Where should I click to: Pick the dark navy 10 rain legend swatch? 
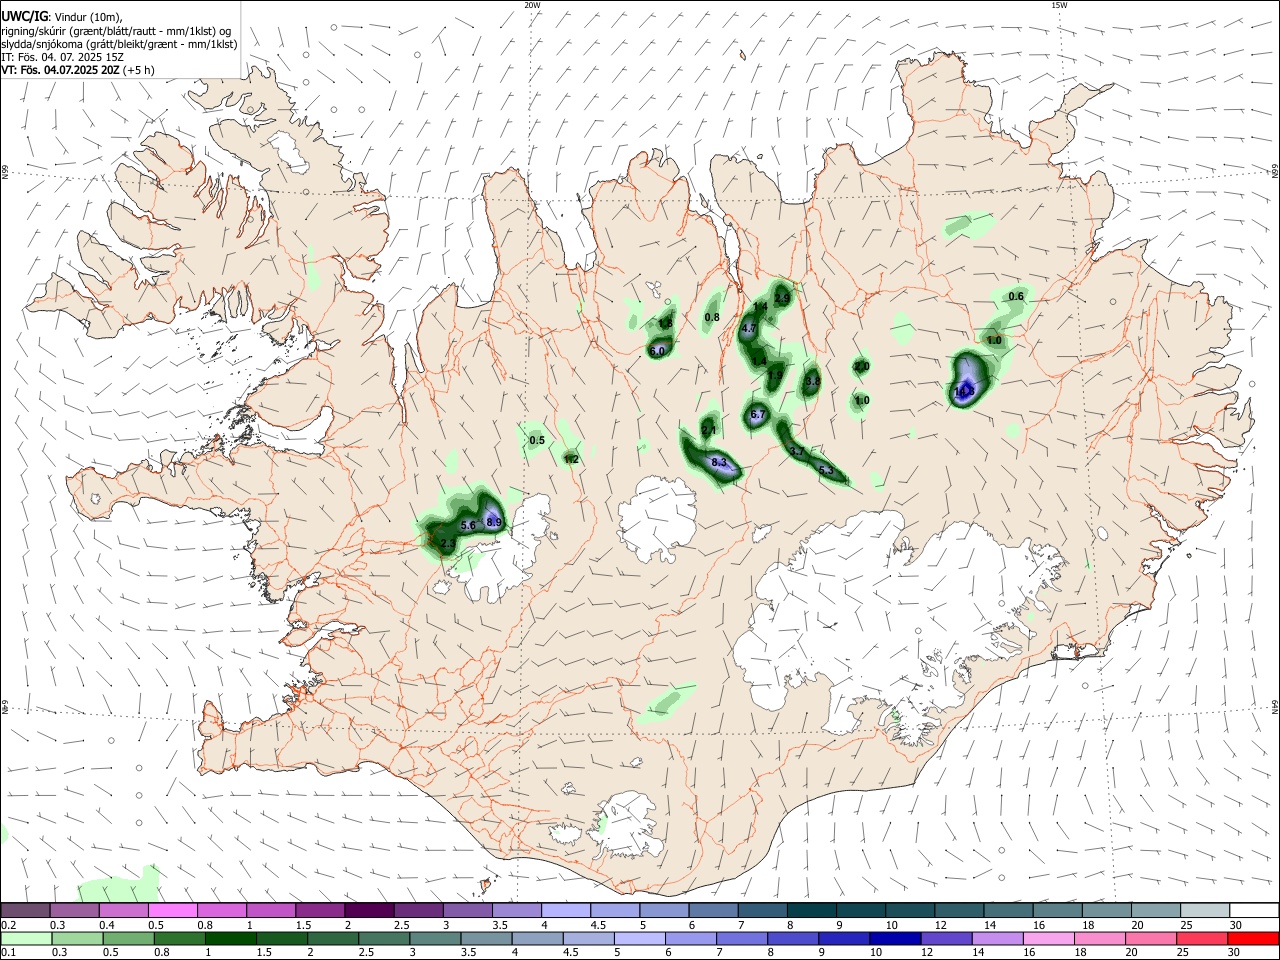894,938
